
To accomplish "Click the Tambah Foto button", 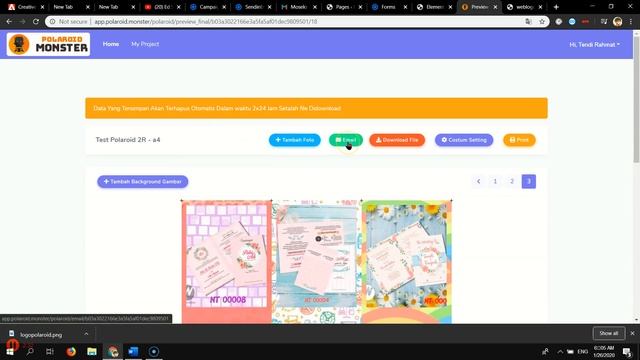I will pos(294,140).
